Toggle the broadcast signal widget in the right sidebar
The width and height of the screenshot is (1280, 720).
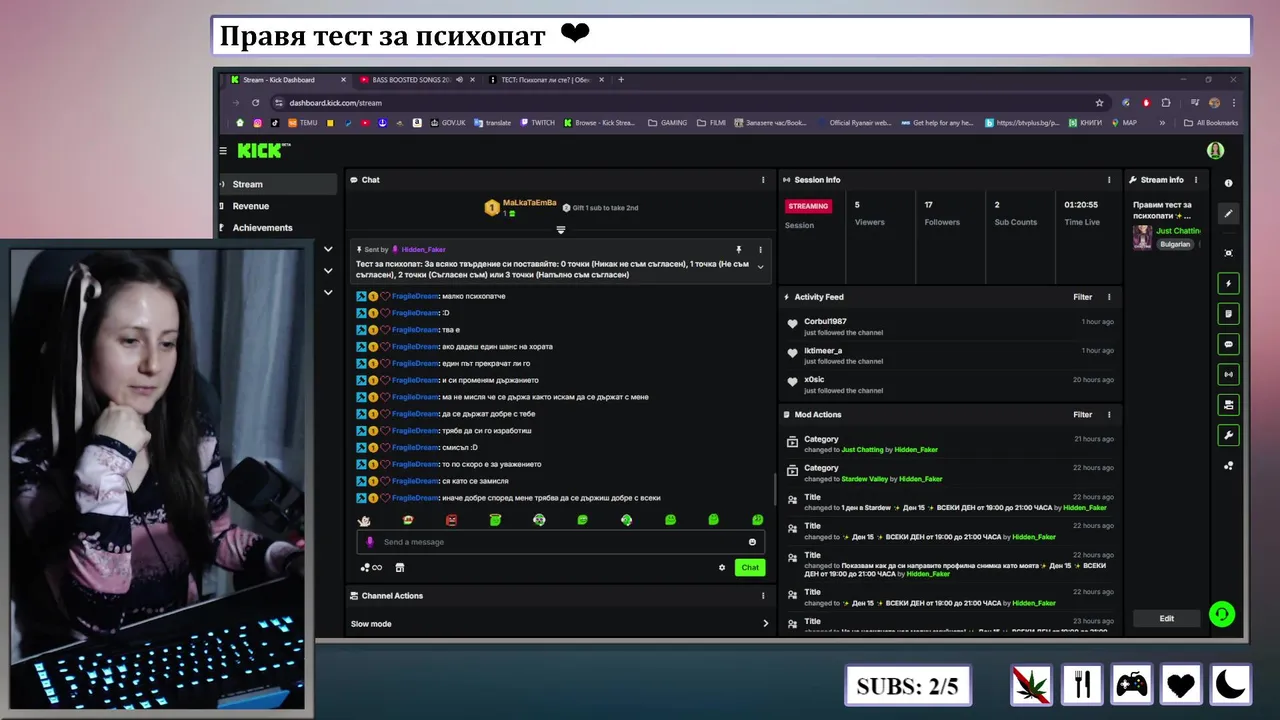(x=1229, y=374)
